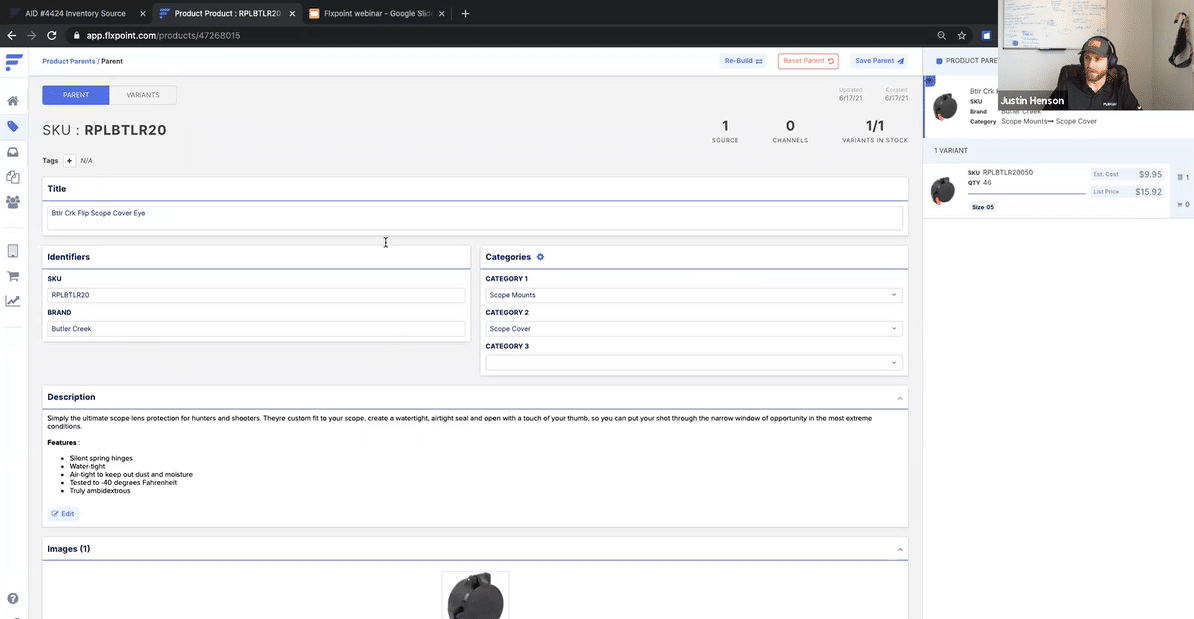Click the browser forward arrow
The height and width of the screenshot is (619, 1194).
[x=31, y=35]
